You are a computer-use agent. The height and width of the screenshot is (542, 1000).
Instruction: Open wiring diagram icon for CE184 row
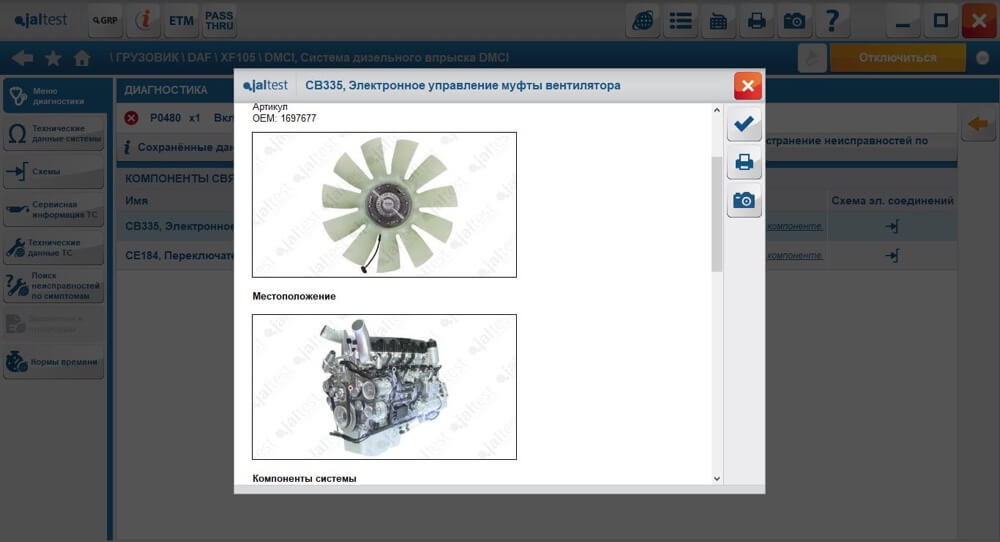[x=892, y=256]
